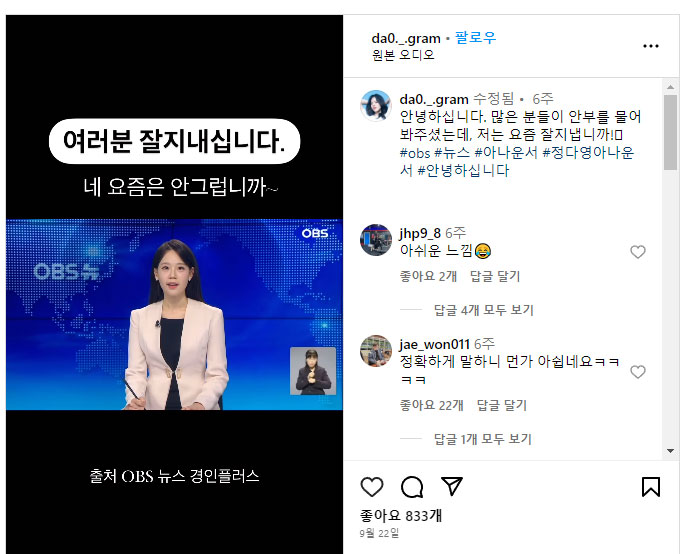
Task: Open the three-dot more options menu
Action: 651,46
